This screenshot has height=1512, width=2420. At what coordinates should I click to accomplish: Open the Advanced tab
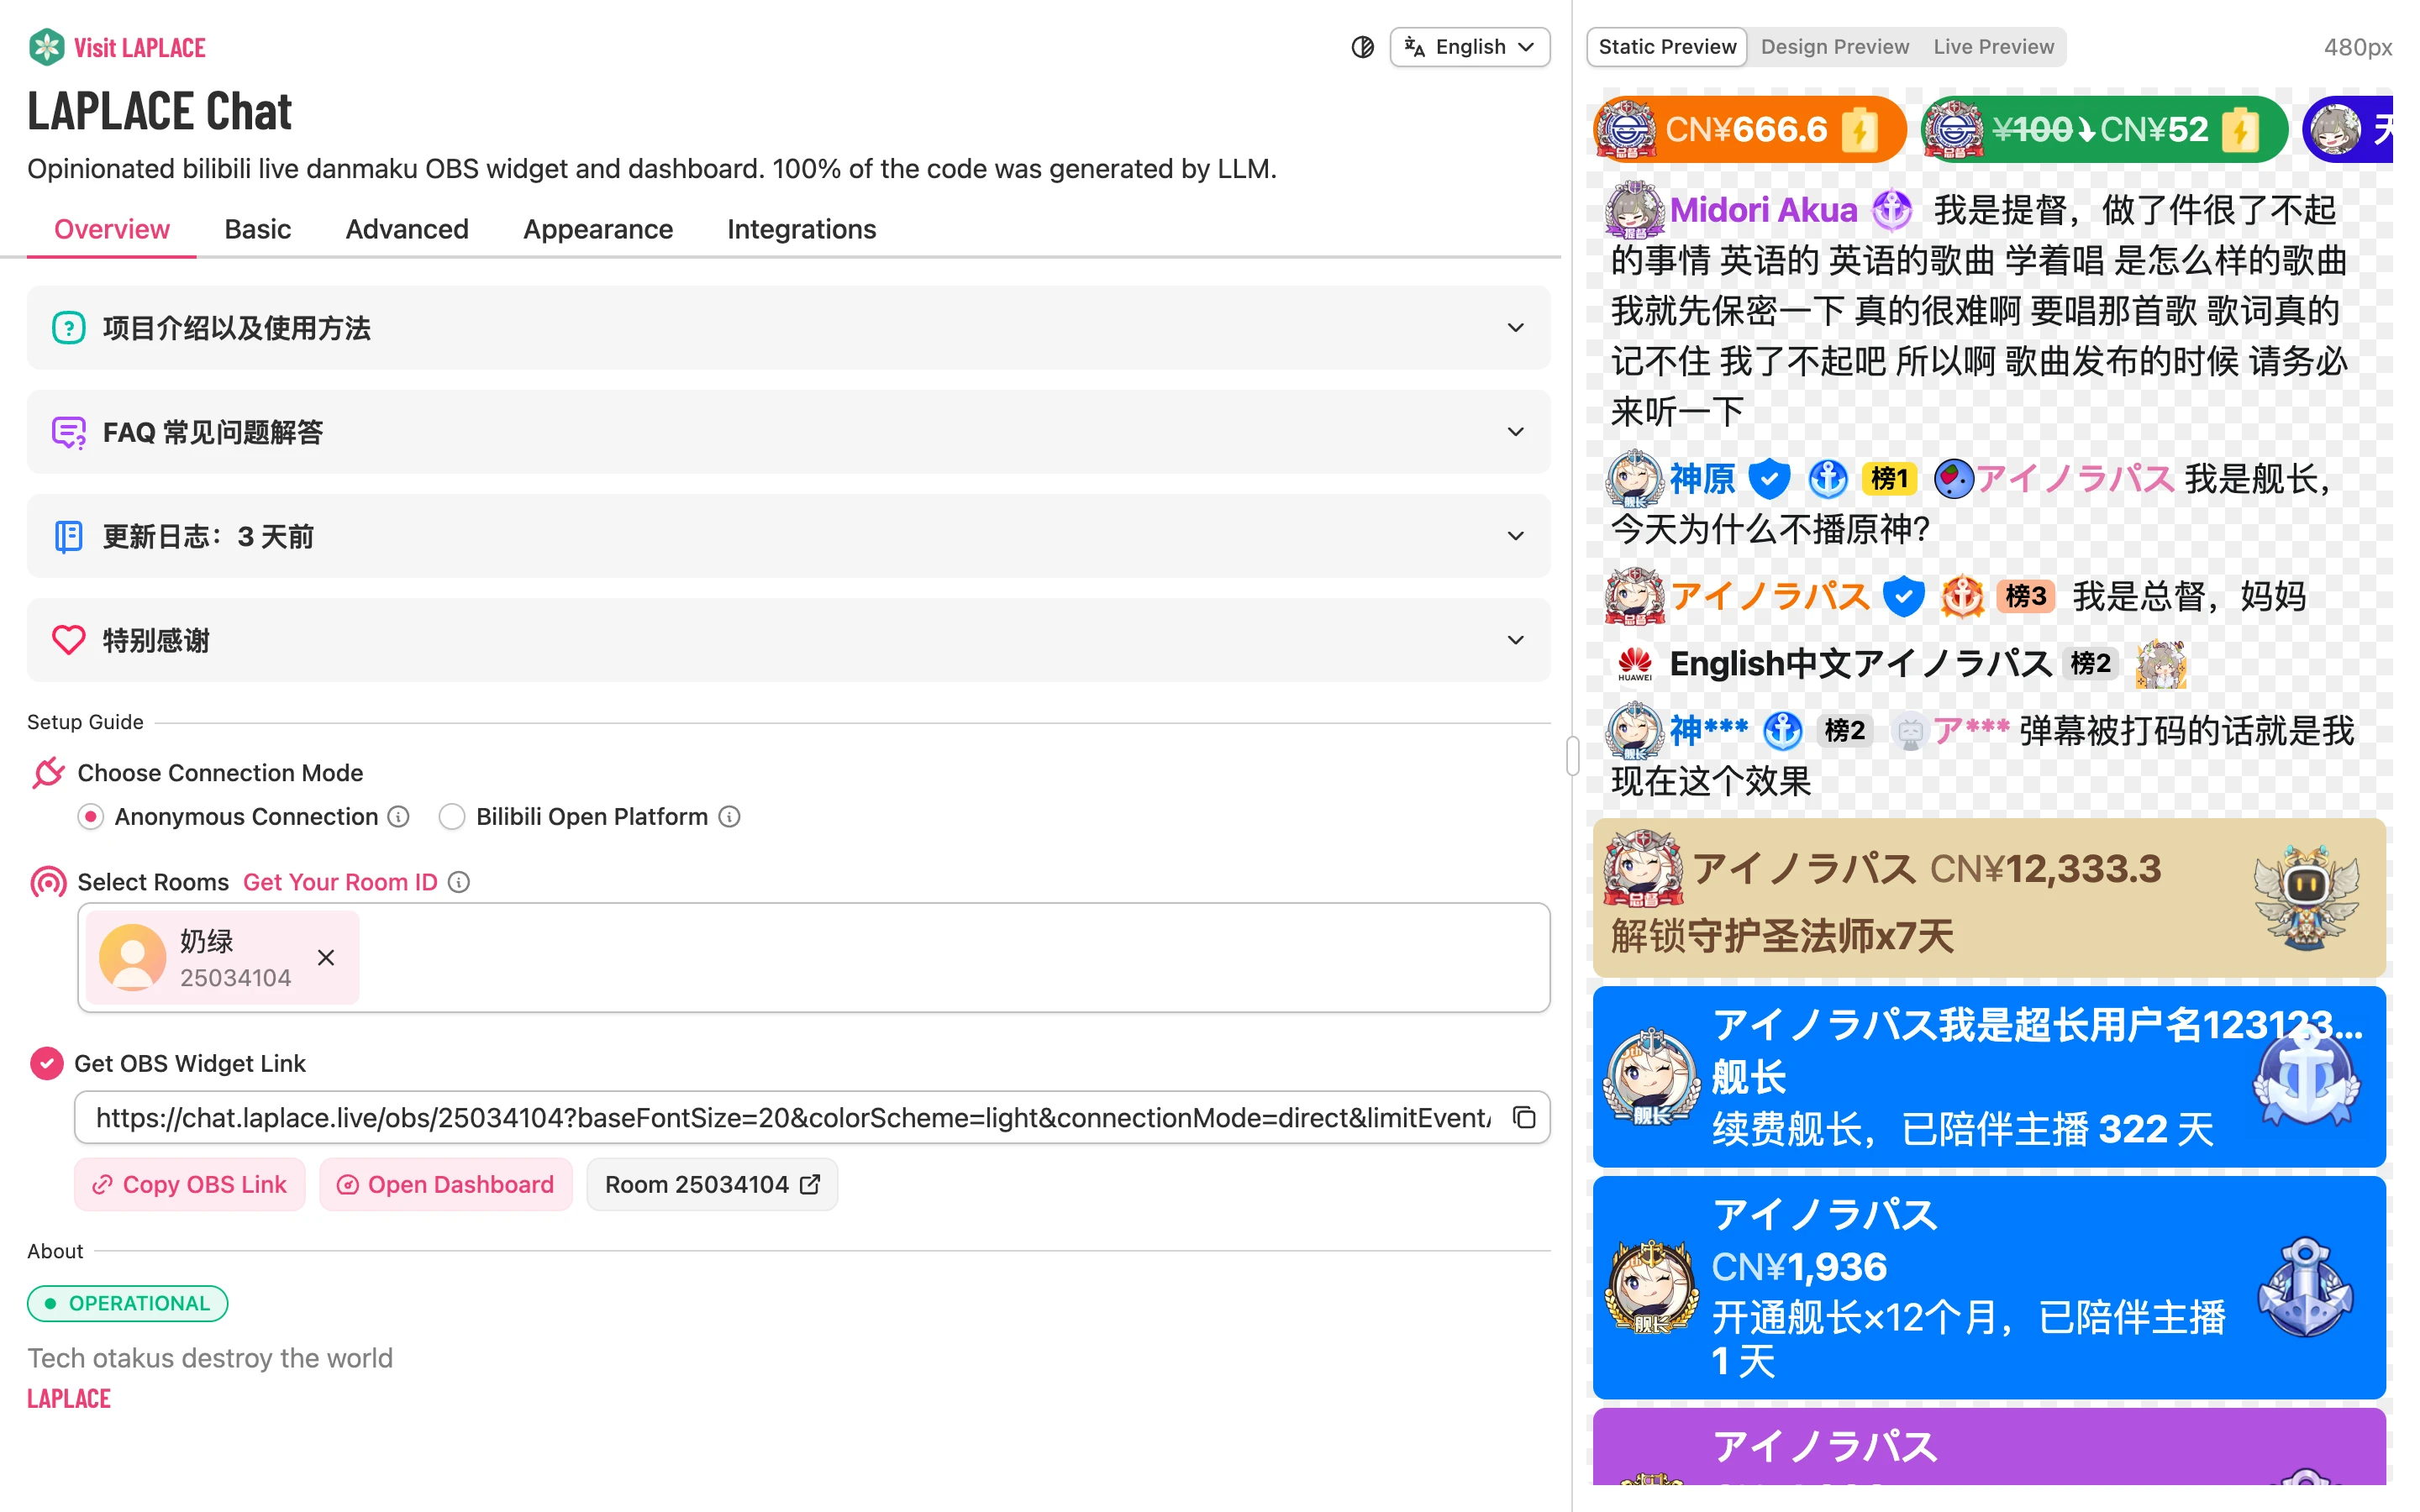pyautogui.click(x=407, y=229)
